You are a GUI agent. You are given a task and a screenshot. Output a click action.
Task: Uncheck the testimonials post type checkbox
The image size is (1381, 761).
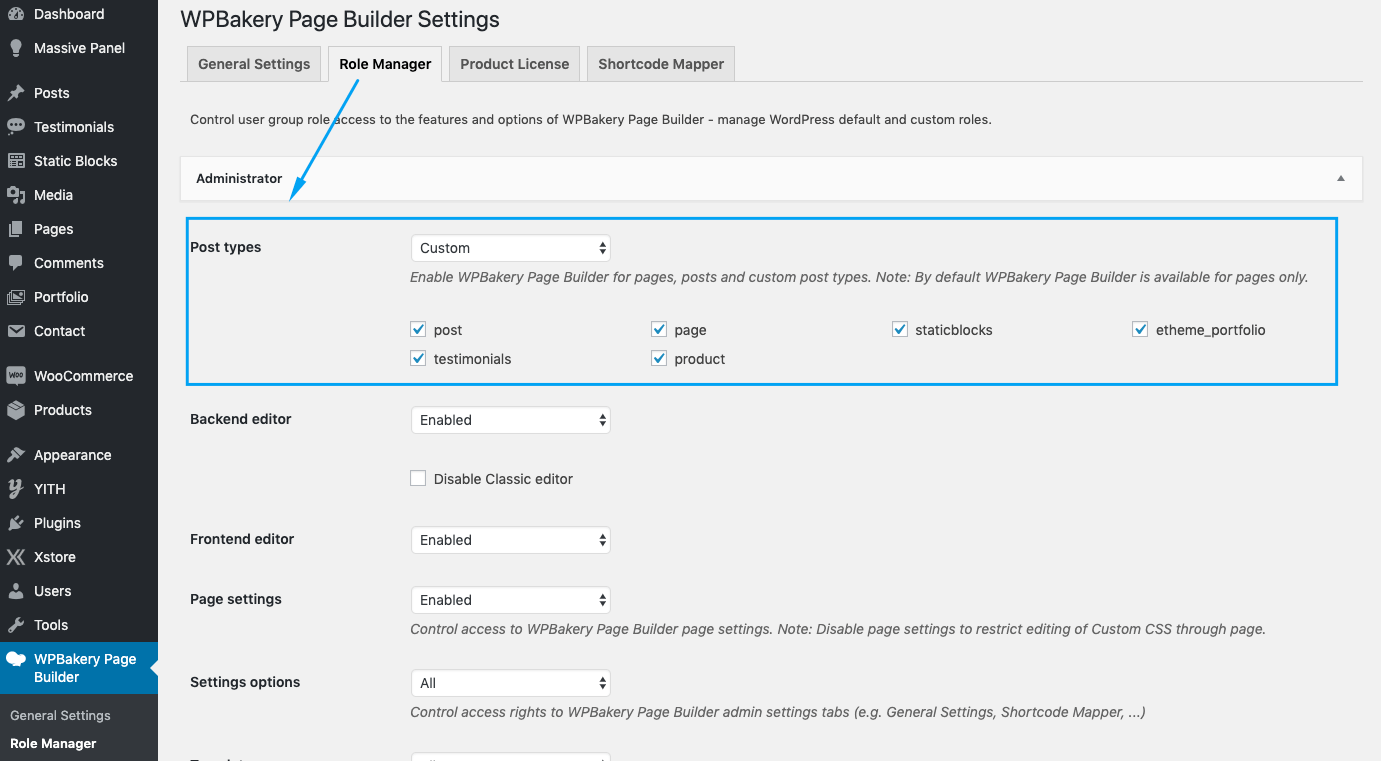click(x=418, y=358)
